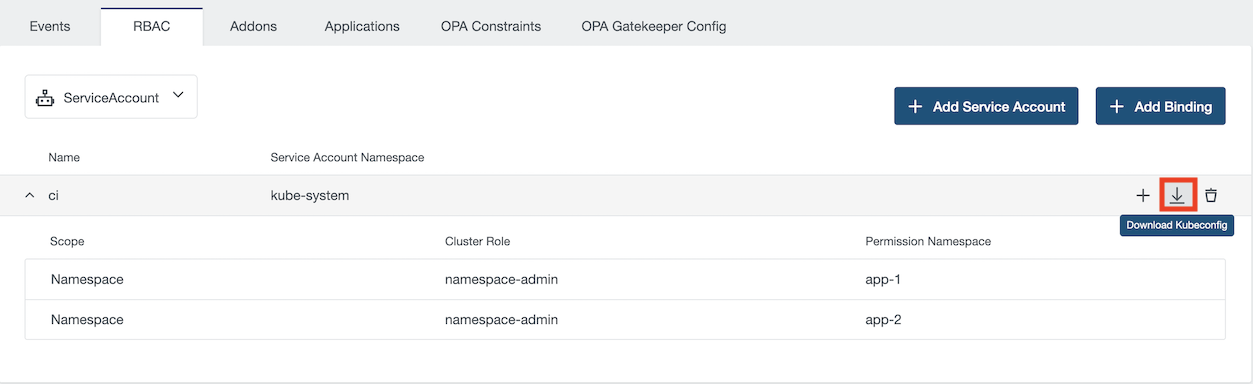Click the Add Binding button
1253x384 pixels.
[1160, 106]
